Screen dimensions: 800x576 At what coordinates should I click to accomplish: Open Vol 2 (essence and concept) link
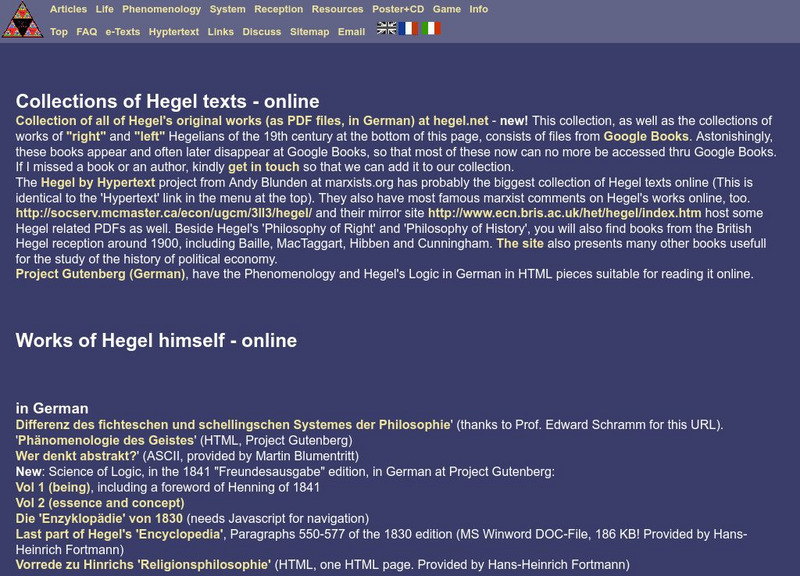tap(100, 503)
